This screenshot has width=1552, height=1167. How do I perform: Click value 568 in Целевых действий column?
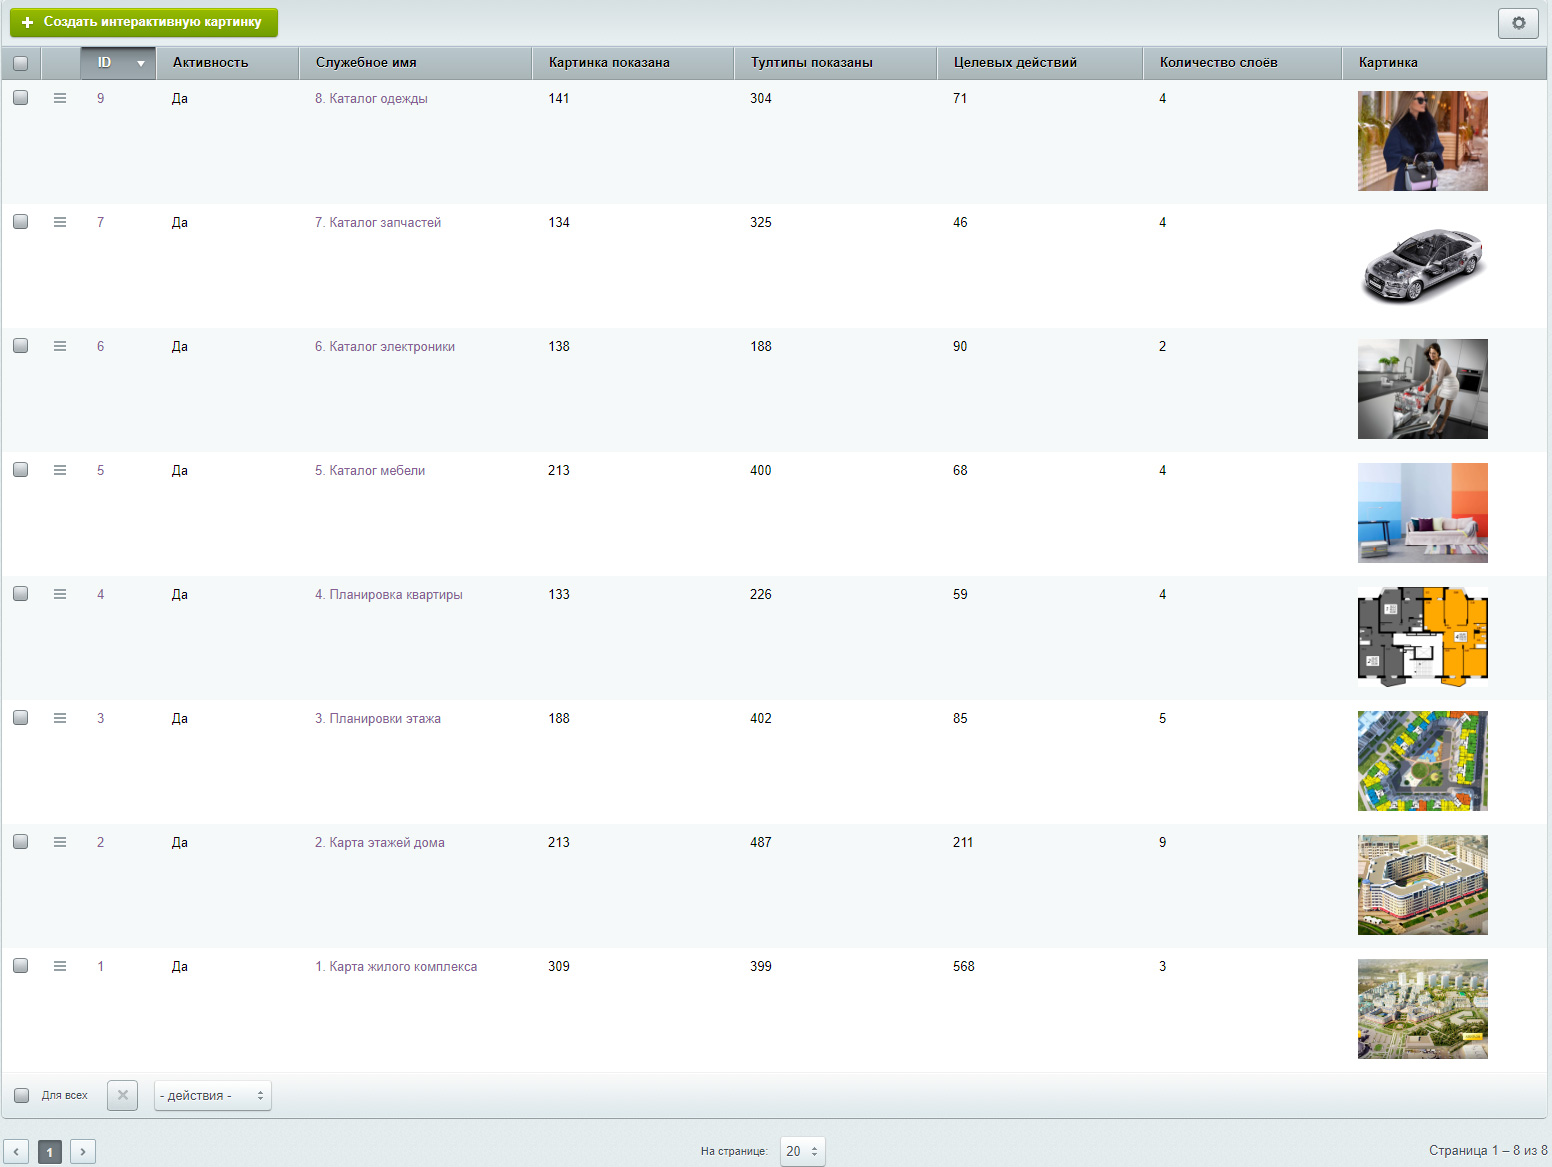(x=964, y=966)
